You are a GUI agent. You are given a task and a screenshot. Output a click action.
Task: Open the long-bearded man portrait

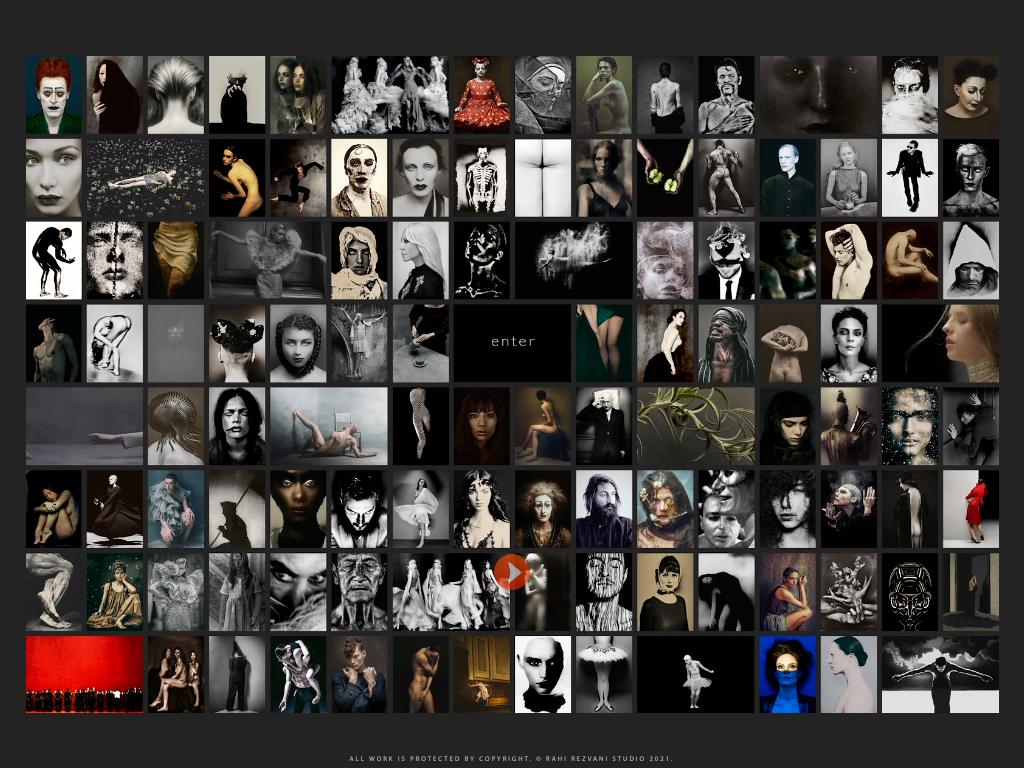coord(603,509)
